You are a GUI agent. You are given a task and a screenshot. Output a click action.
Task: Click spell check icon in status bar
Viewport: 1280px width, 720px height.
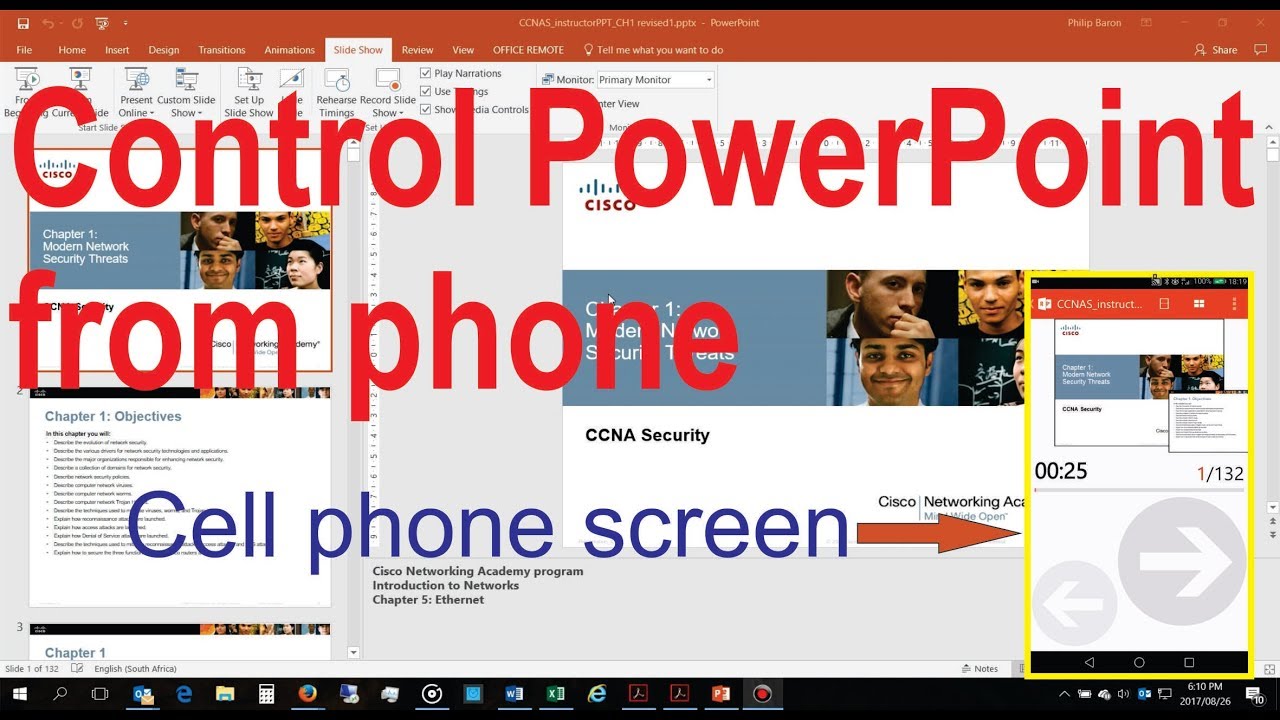click(76, 669)
